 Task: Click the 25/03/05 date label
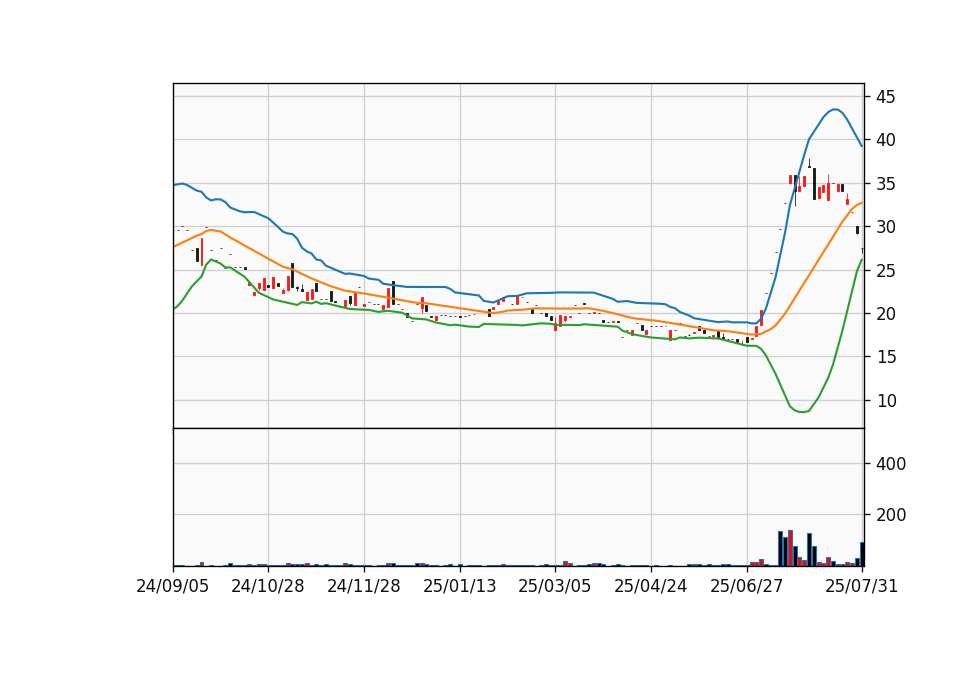pyautogui.click(x=555, y=586)
